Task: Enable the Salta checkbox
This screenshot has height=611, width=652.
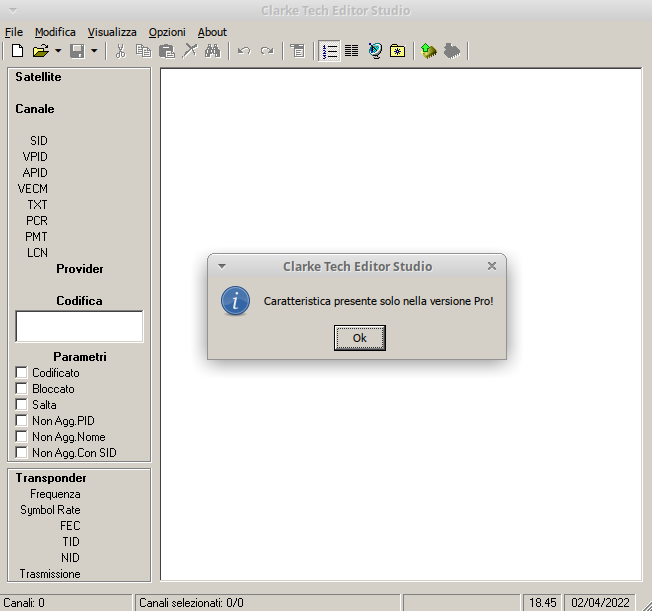Action: tap(21, 404)
